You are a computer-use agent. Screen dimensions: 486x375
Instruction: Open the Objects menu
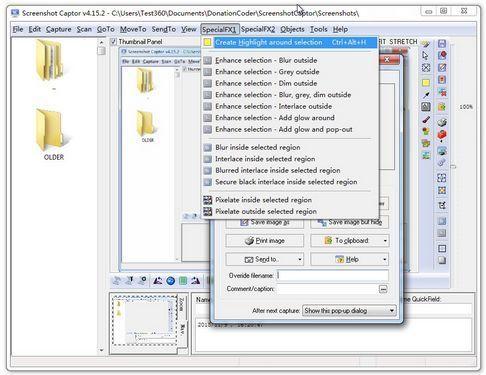click(292, 29)
